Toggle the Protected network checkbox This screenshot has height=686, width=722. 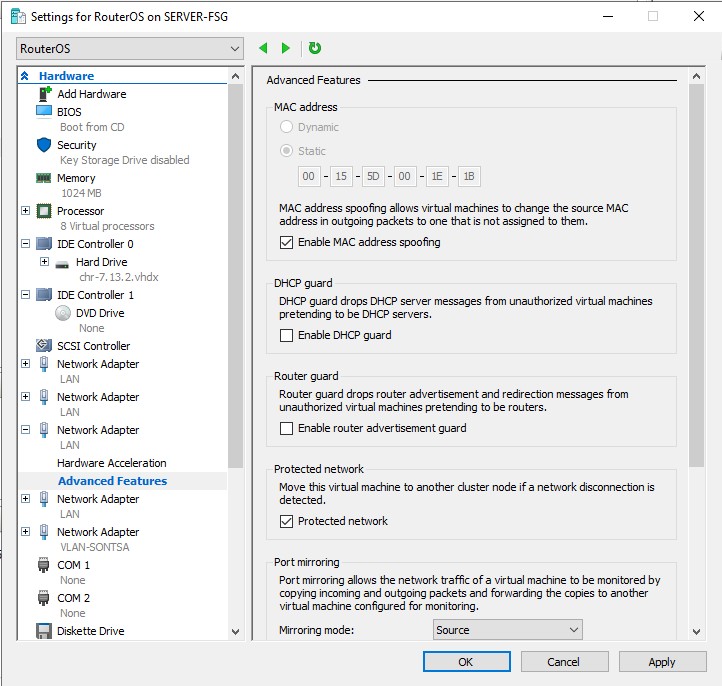tap(286, 521)
